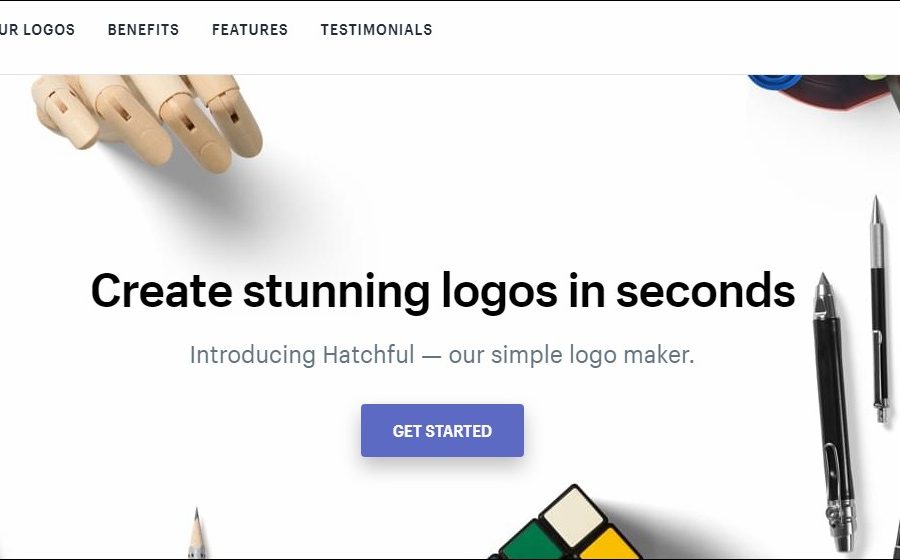Click the word Hatchful in the subheading
900x560 pixels.
pos(368,355)
